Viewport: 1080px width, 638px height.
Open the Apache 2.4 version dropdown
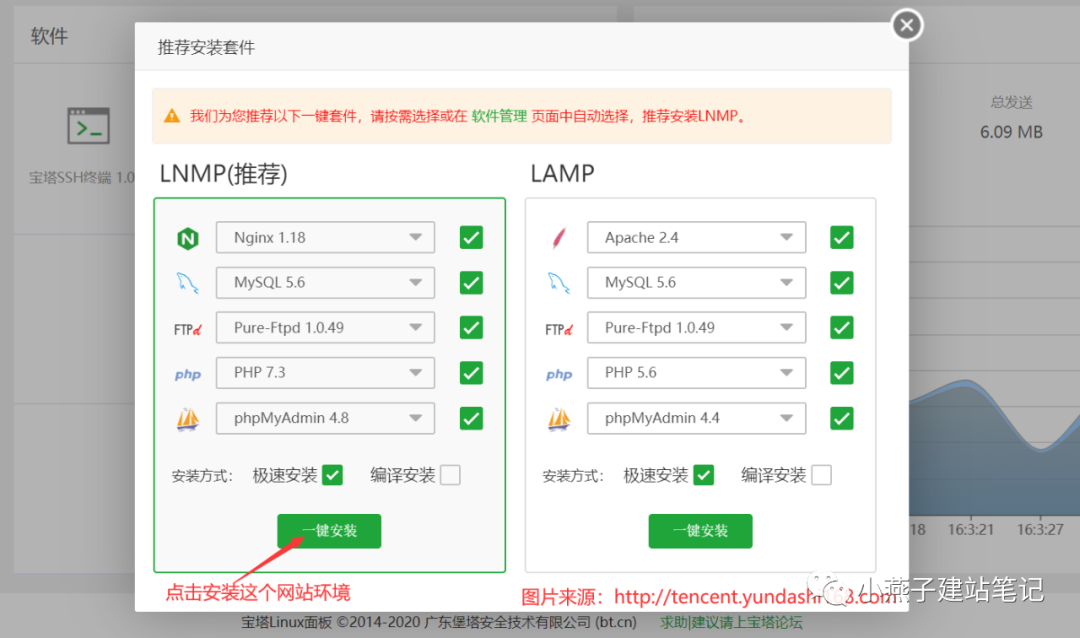[696, 237]
